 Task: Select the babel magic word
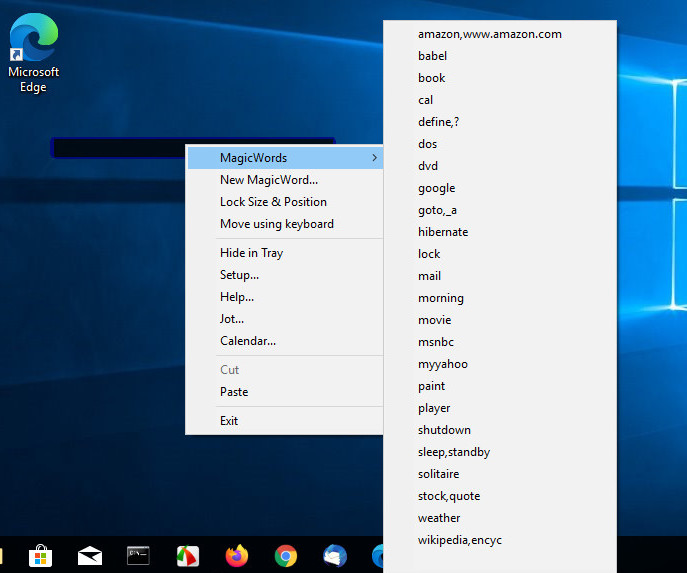pyautogui.click(x=500, y=56)
